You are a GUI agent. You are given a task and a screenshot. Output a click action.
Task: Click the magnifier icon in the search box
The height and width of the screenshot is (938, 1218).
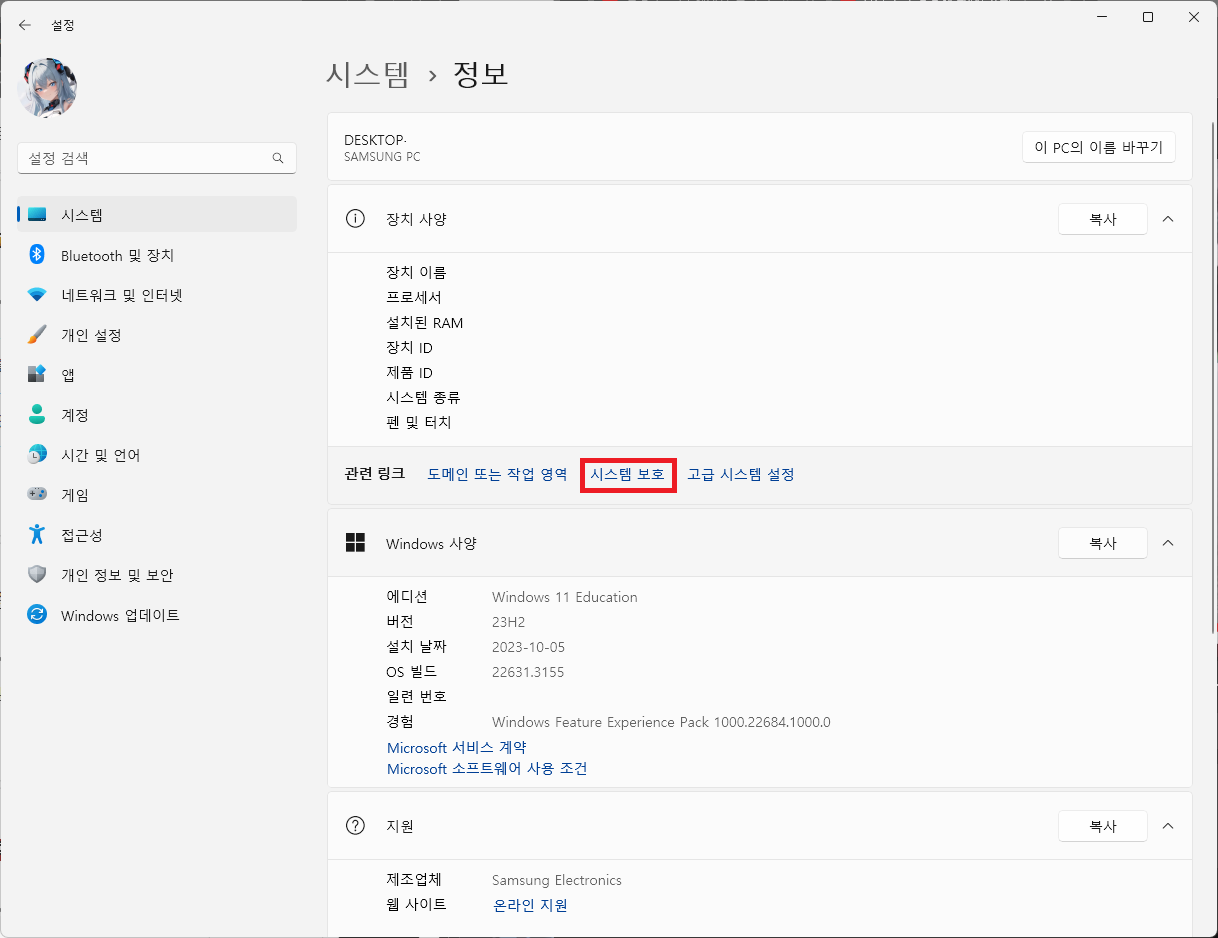(278, 158)
